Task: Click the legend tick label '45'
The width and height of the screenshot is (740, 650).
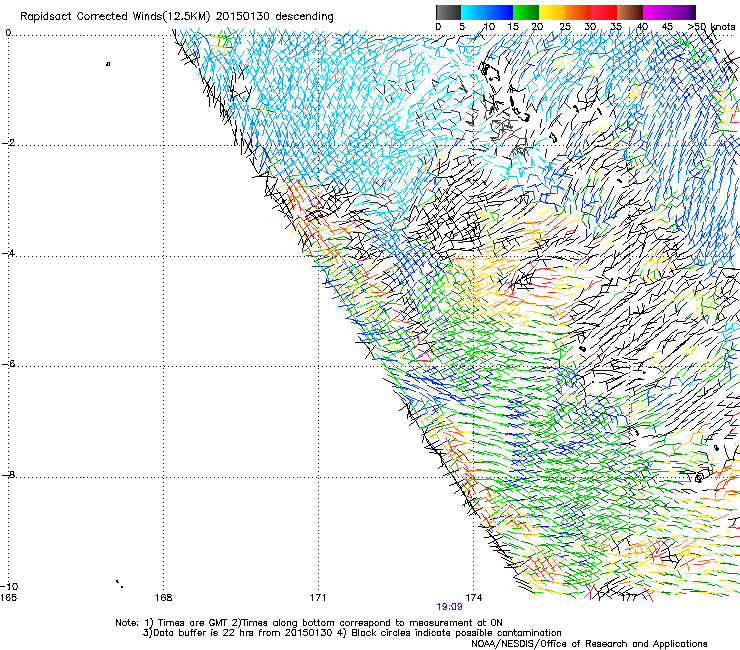Action: (667, 27)
